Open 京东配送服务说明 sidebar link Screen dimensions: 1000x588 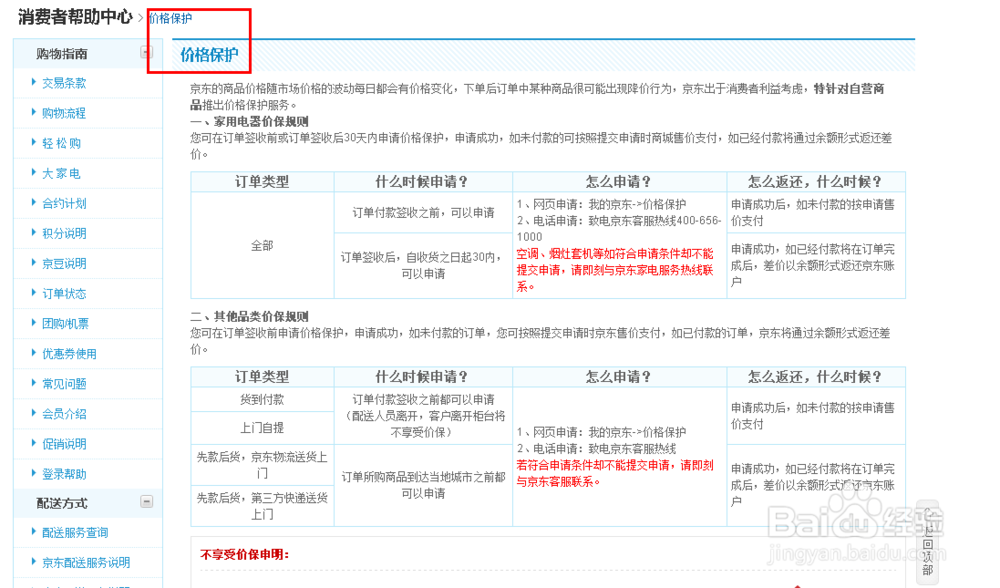coord(85,562)
